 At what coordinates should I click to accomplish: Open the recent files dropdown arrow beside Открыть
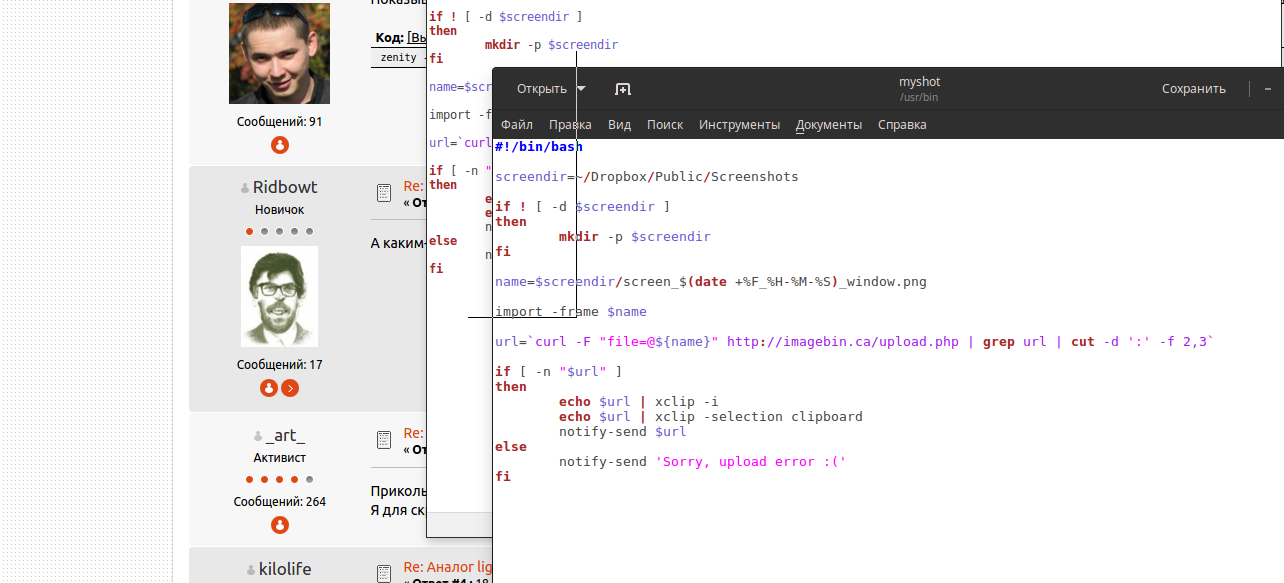tap(582, 89)
